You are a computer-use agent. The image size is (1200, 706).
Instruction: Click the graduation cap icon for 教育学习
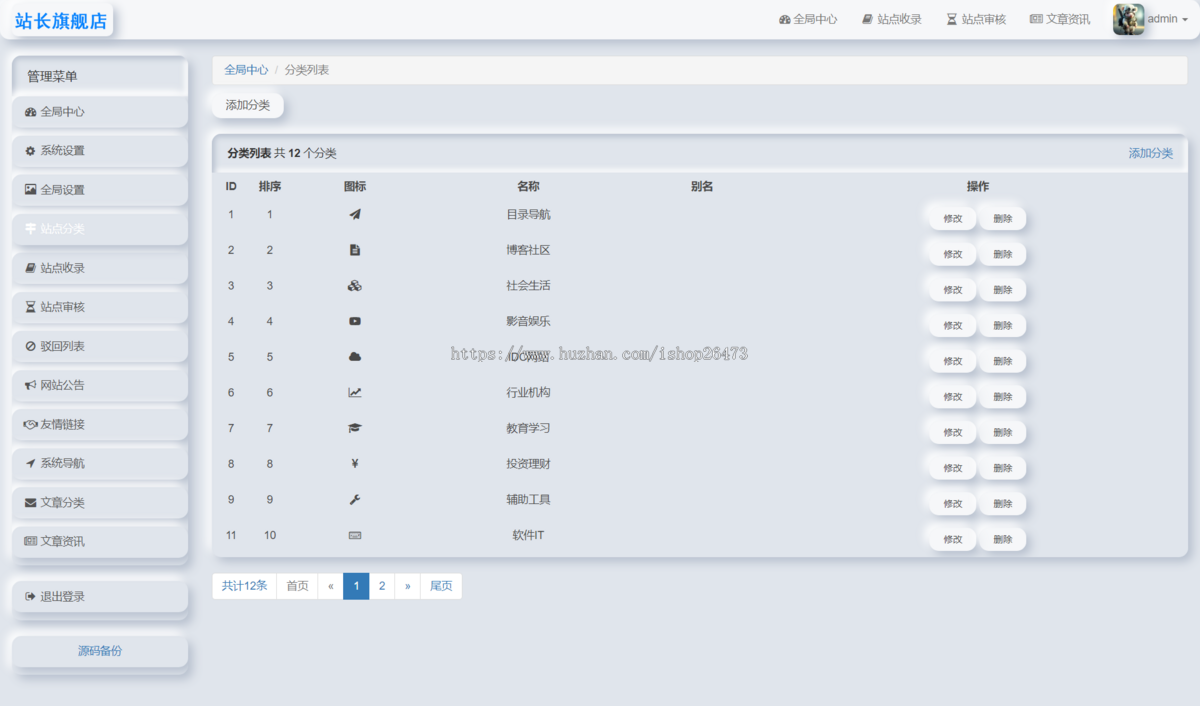coord(355,428)
